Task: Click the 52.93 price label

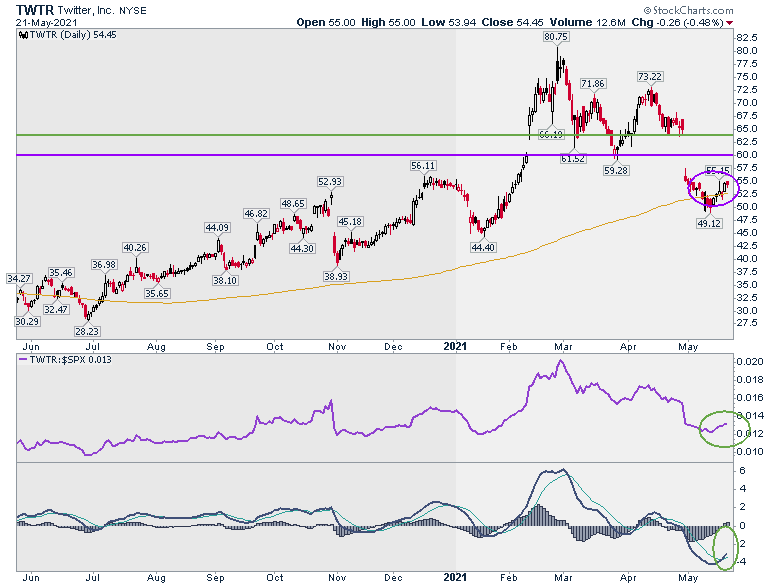Action: tap(330, 182)
